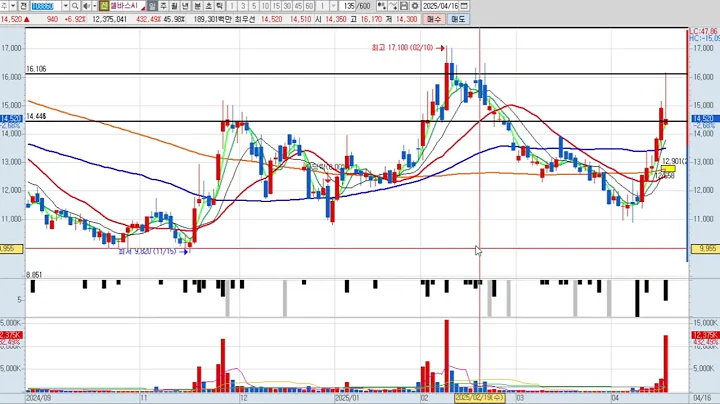Choose the 1 interval button
Viewport: 720px width, 404px height.
(232, 6)
